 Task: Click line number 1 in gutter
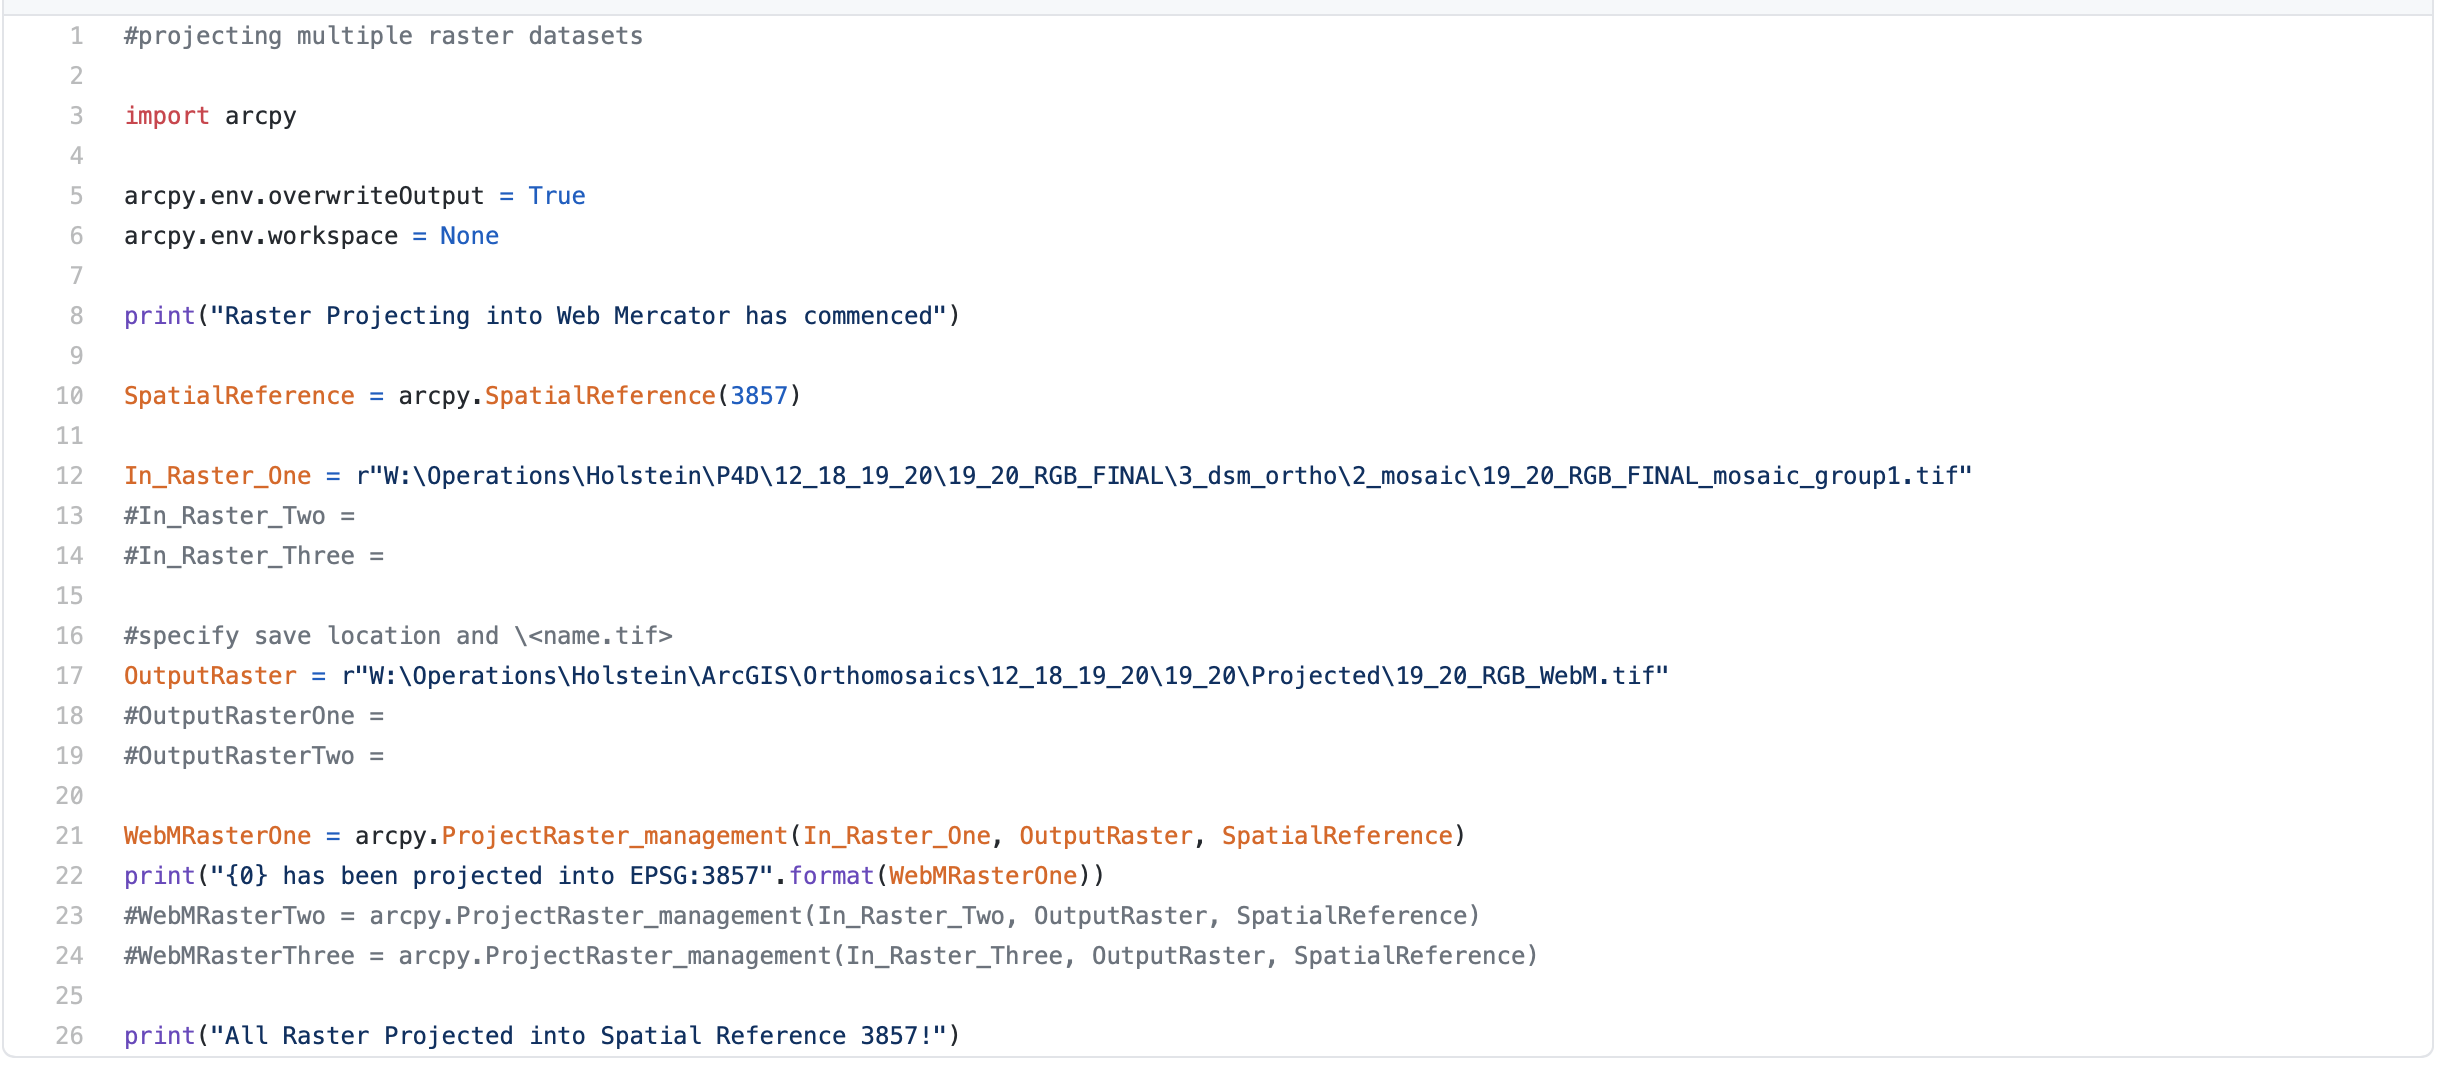click(x=76, y=36)
